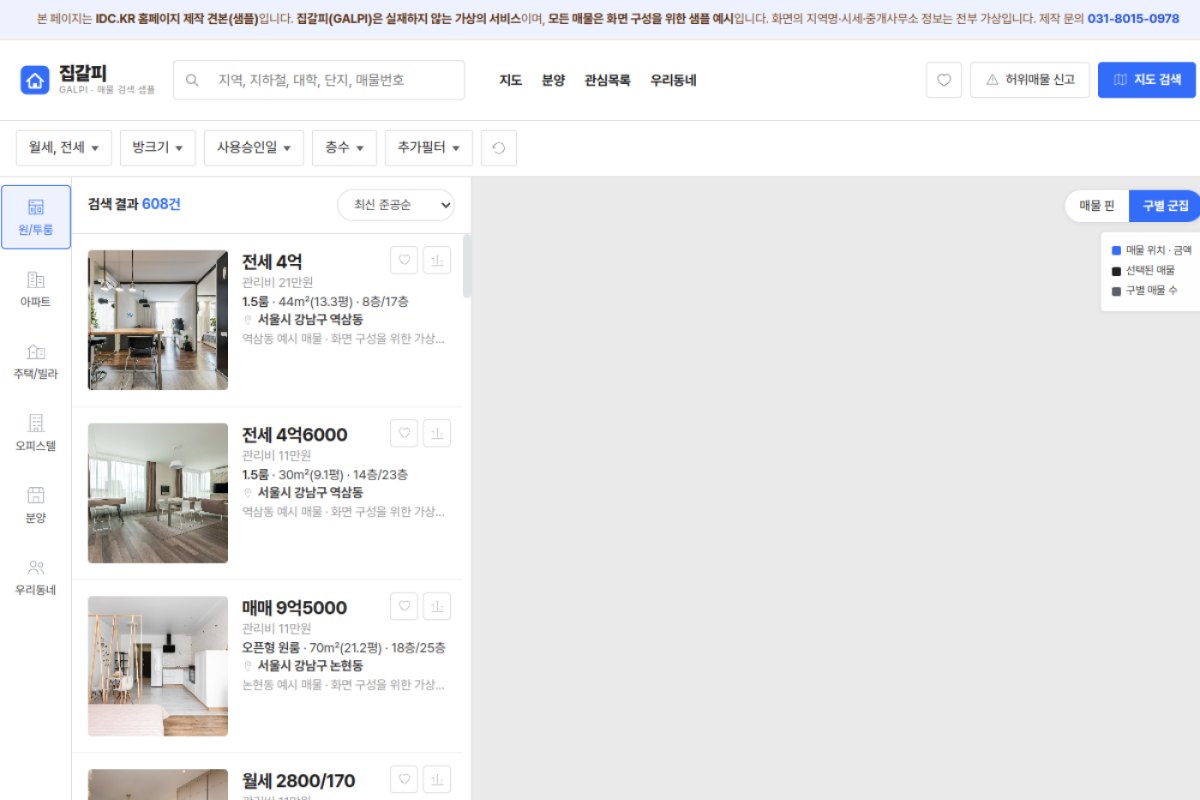The height and width of the screenshot is (800, 1200).
Task: Open the 매매 9억5000 listing title
Action: pyautogui.click(x=294, y=607)
